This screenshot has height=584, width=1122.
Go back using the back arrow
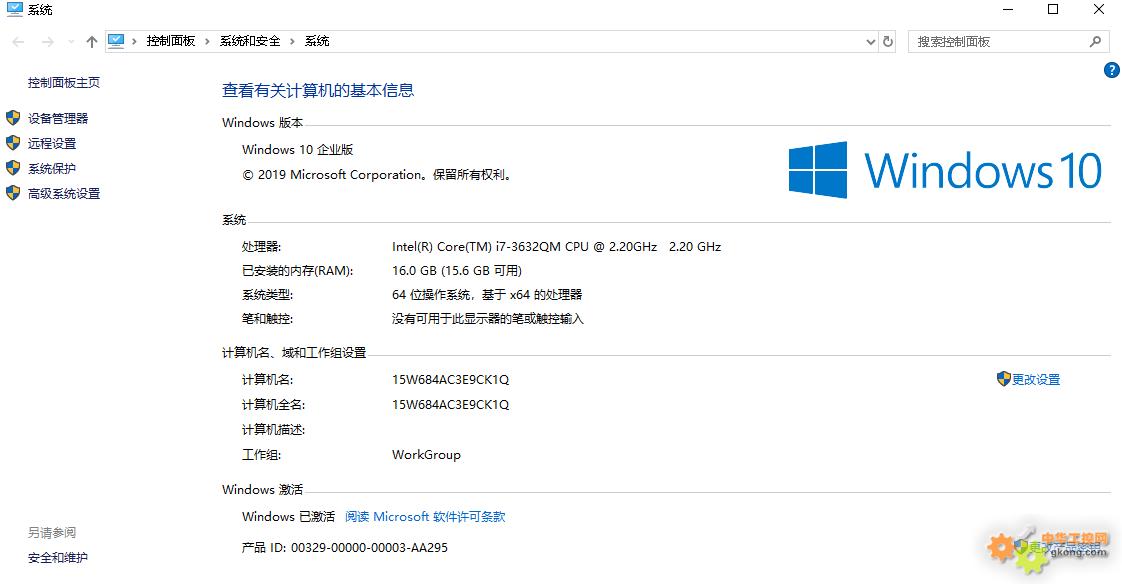[19, 42]
